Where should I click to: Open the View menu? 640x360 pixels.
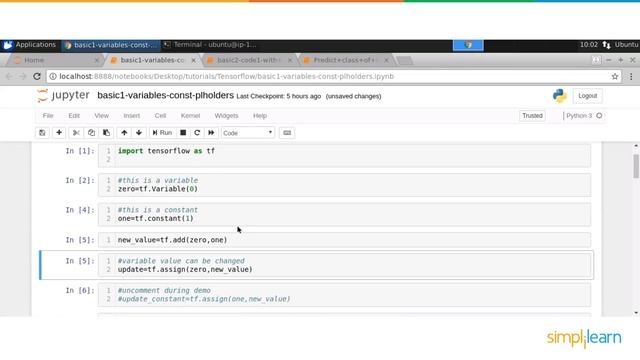pos(102,116)
